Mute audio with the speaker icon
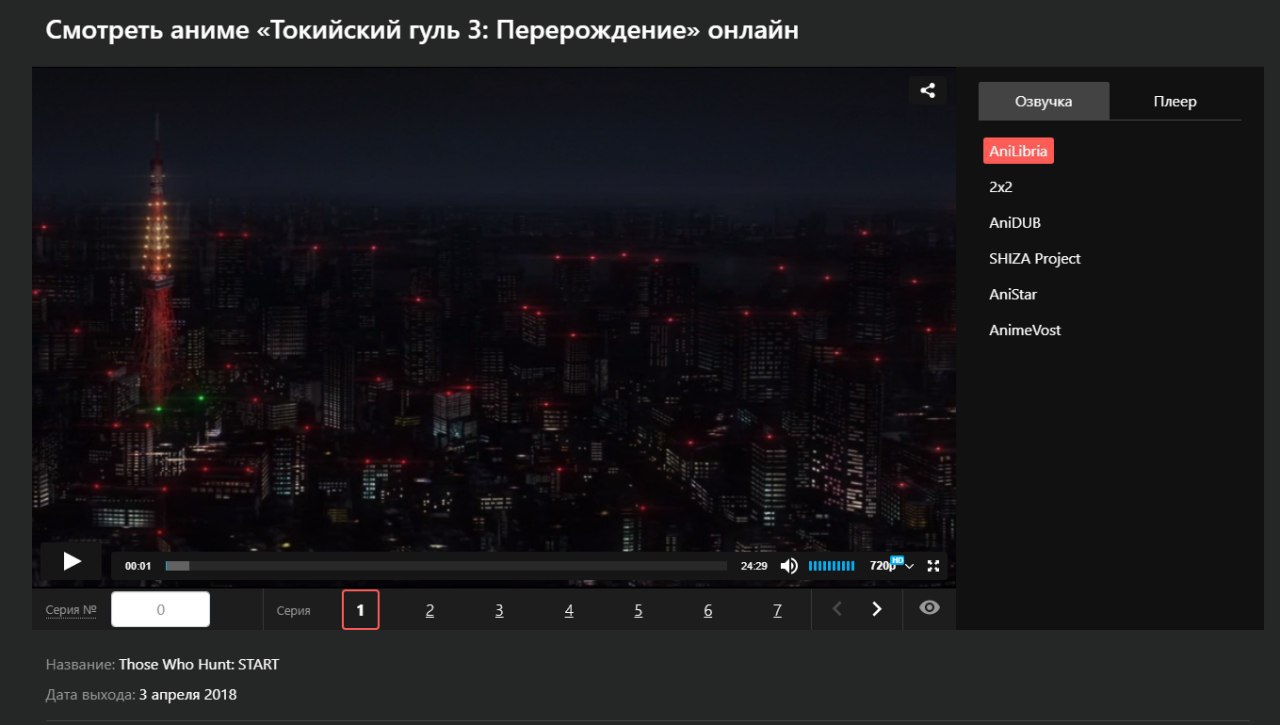This screenshot has height=725, width=1280. click(x=789, y=566)
